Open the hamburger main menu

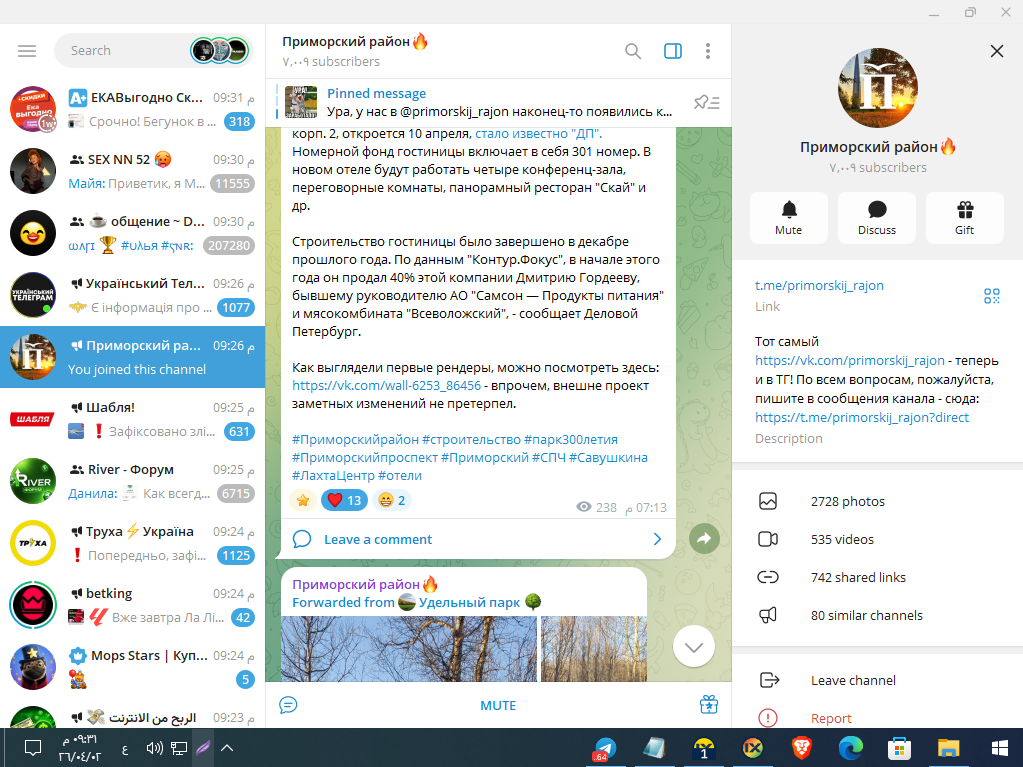tap(27, 51)
